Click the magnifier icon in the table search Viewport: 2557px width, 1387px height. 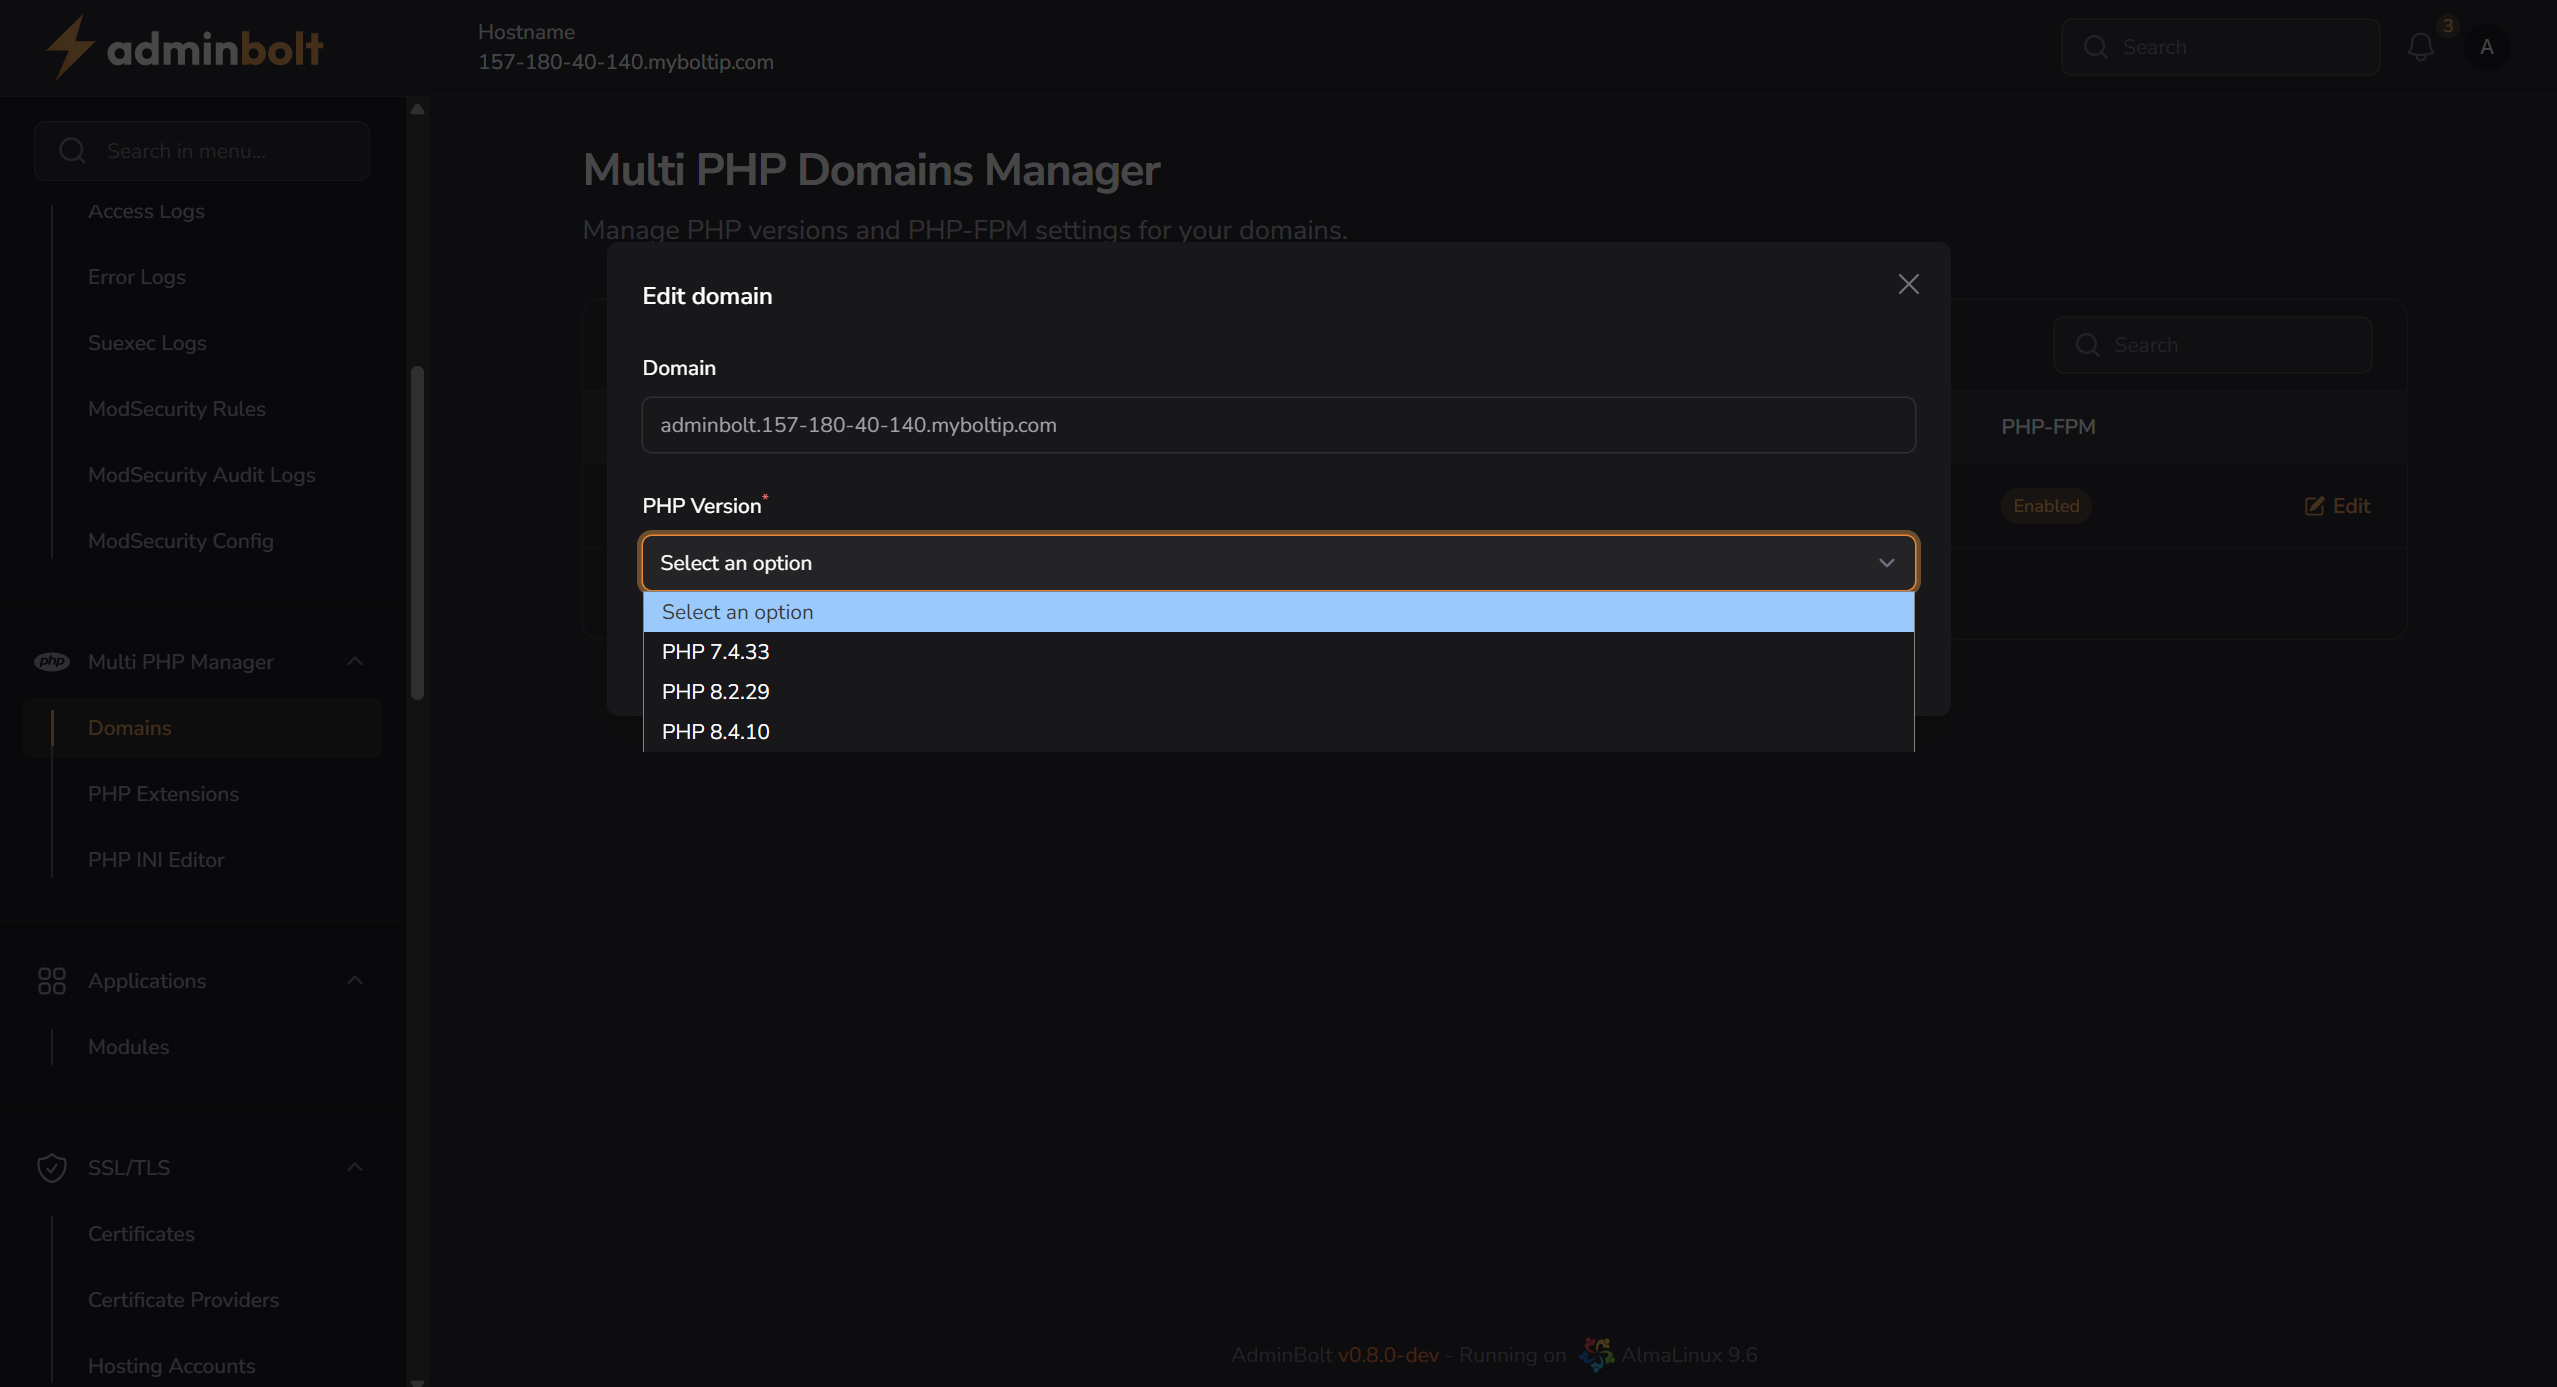pyautogui.click(x=2087, y=344)
